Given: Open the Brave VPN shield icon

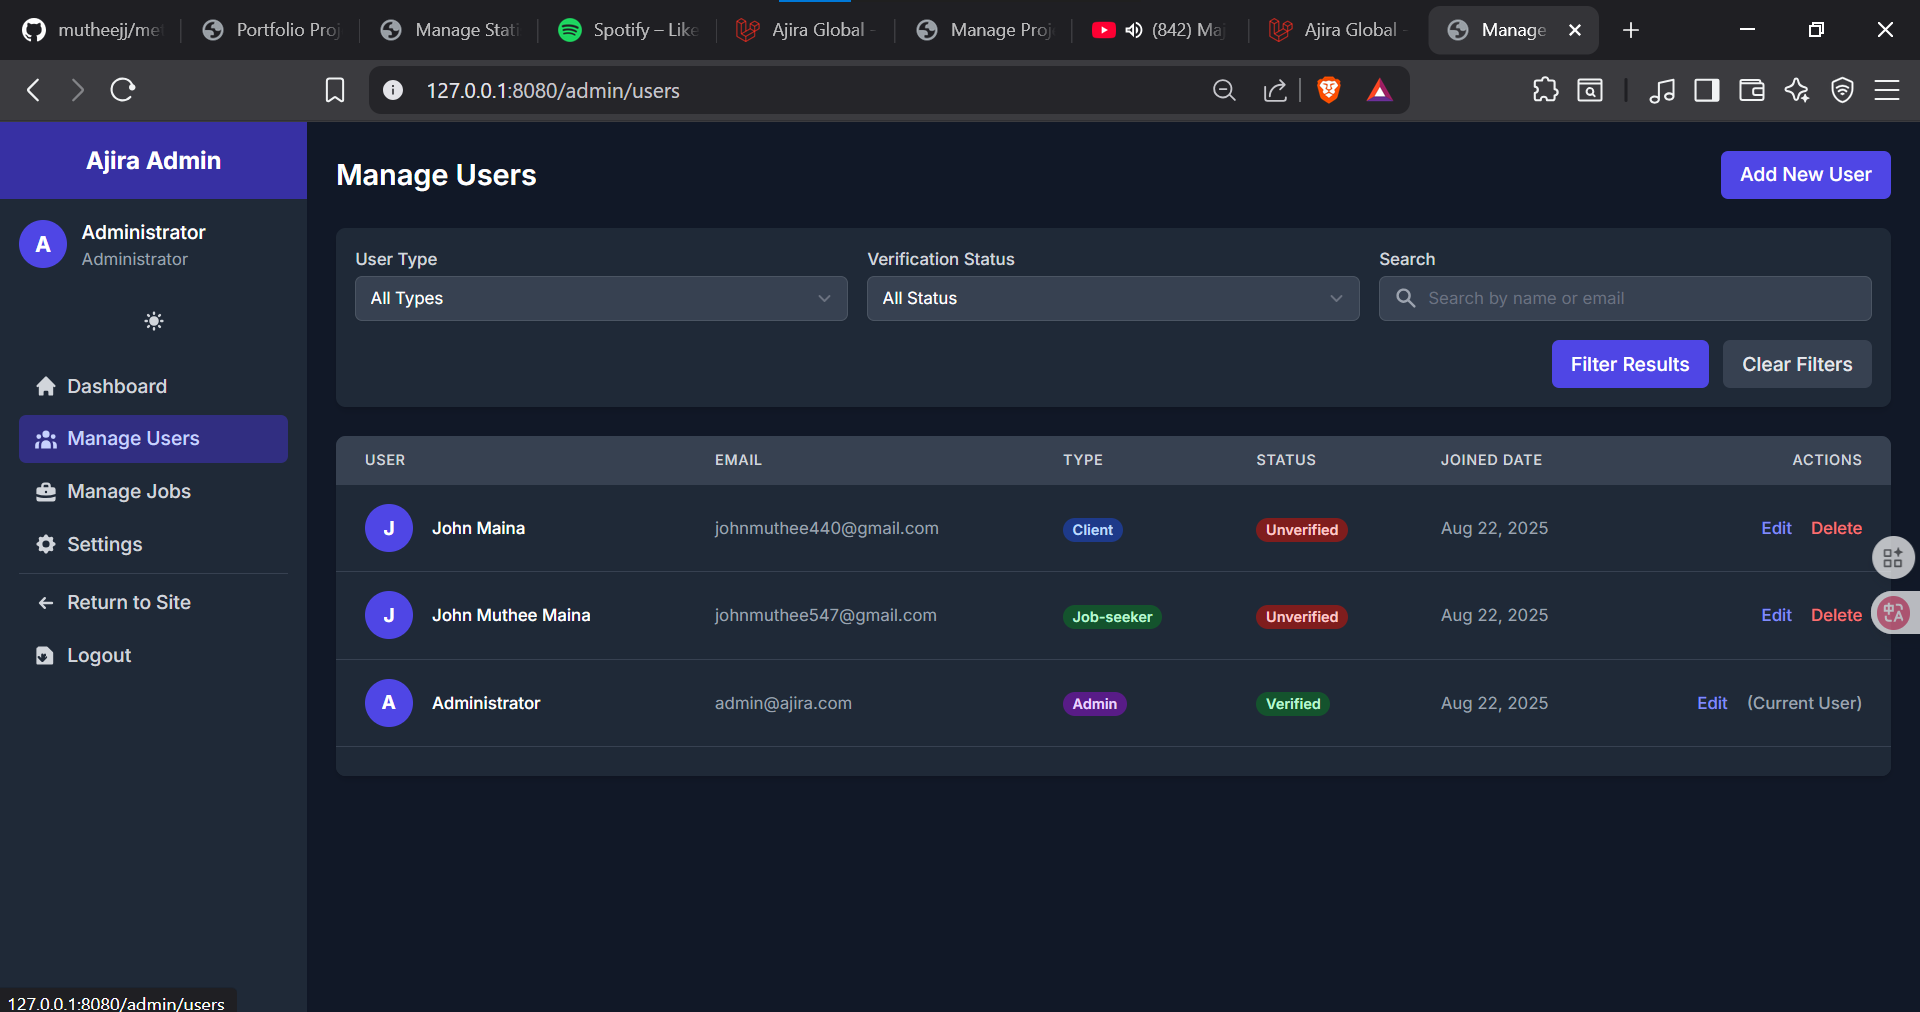Looking at the screenshot, I should click(x=1842, y=90).
